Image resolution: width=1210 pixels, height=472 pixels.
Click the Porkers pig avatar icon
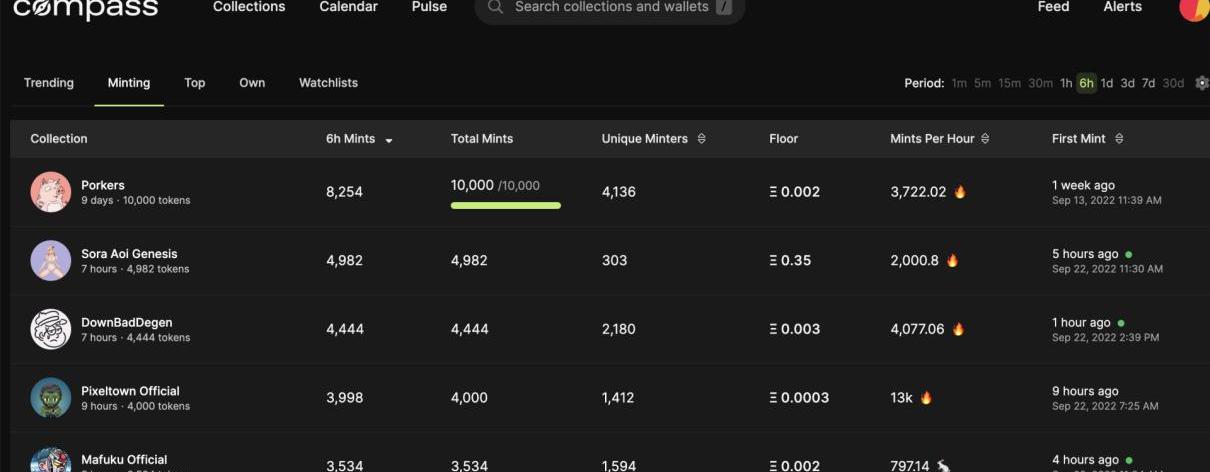50,192
